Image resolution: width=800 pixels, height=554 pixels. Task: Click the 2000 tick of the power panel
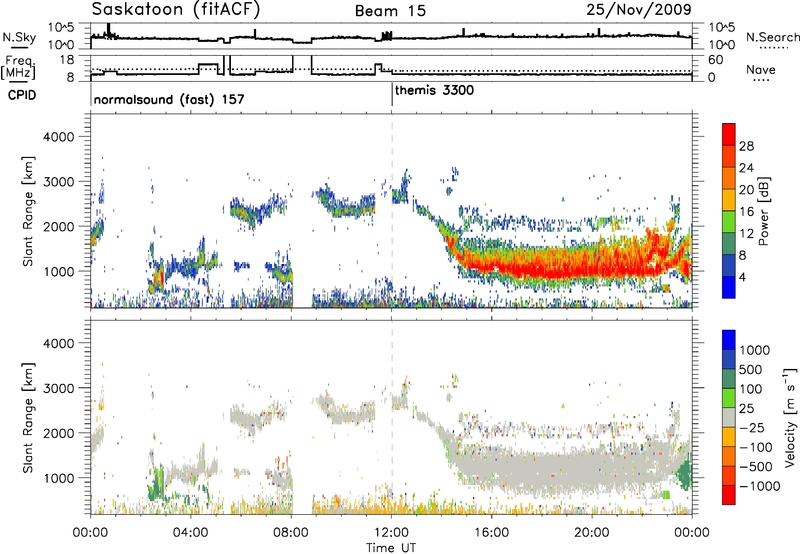coord(58,226)
